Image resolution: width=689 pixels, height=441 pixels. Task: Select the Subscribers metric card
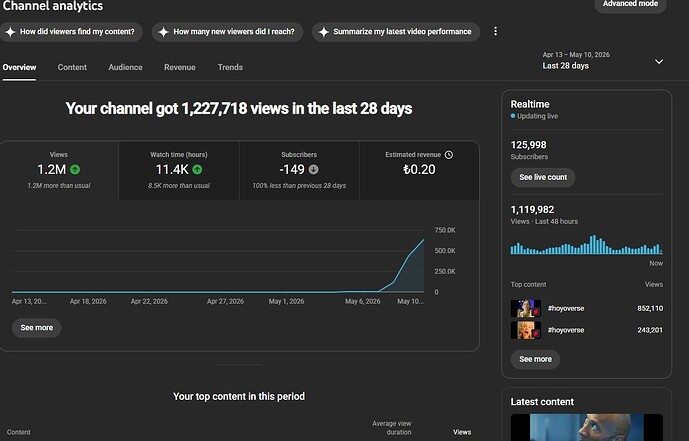coord(299,170)
